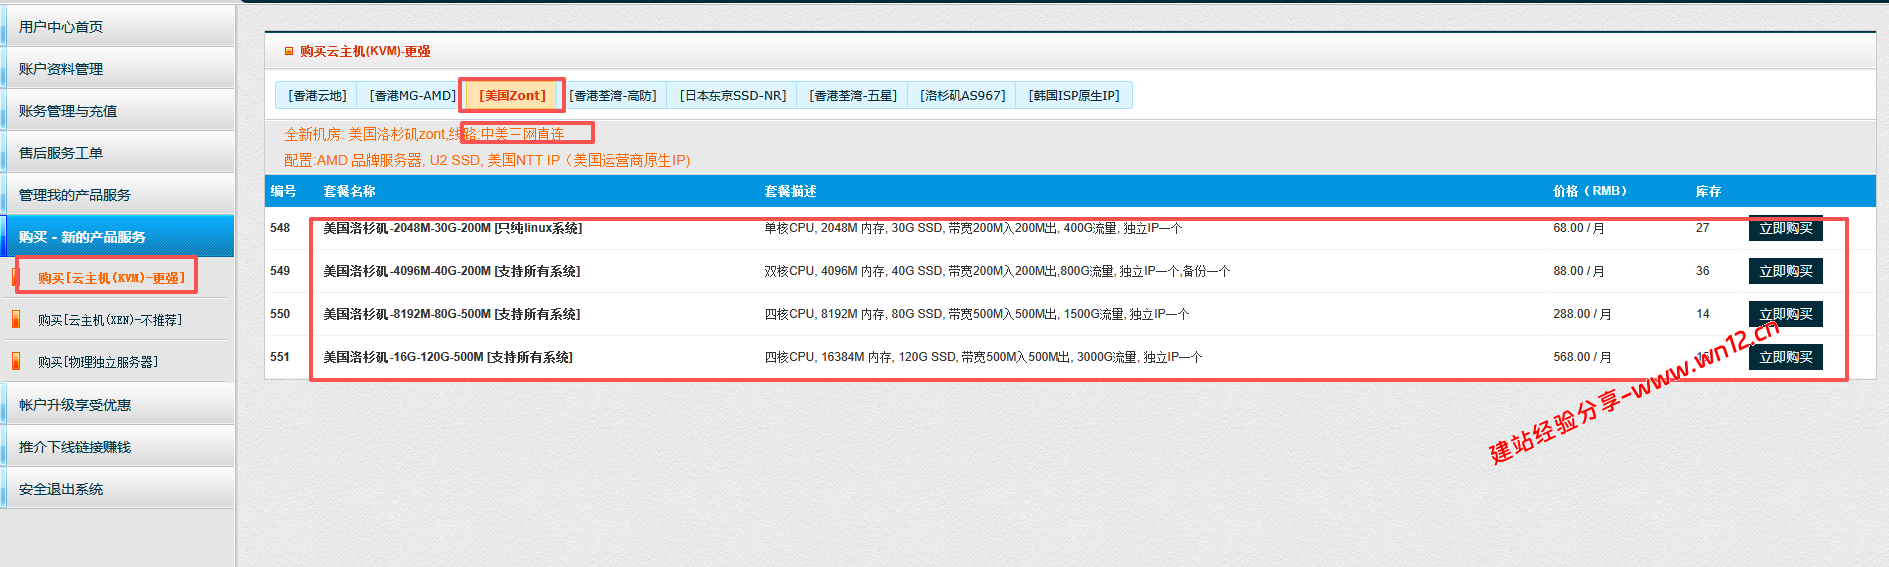Buy the 88.00/月 plan 549
The image size is (1889, 567).
point(1785,271)
